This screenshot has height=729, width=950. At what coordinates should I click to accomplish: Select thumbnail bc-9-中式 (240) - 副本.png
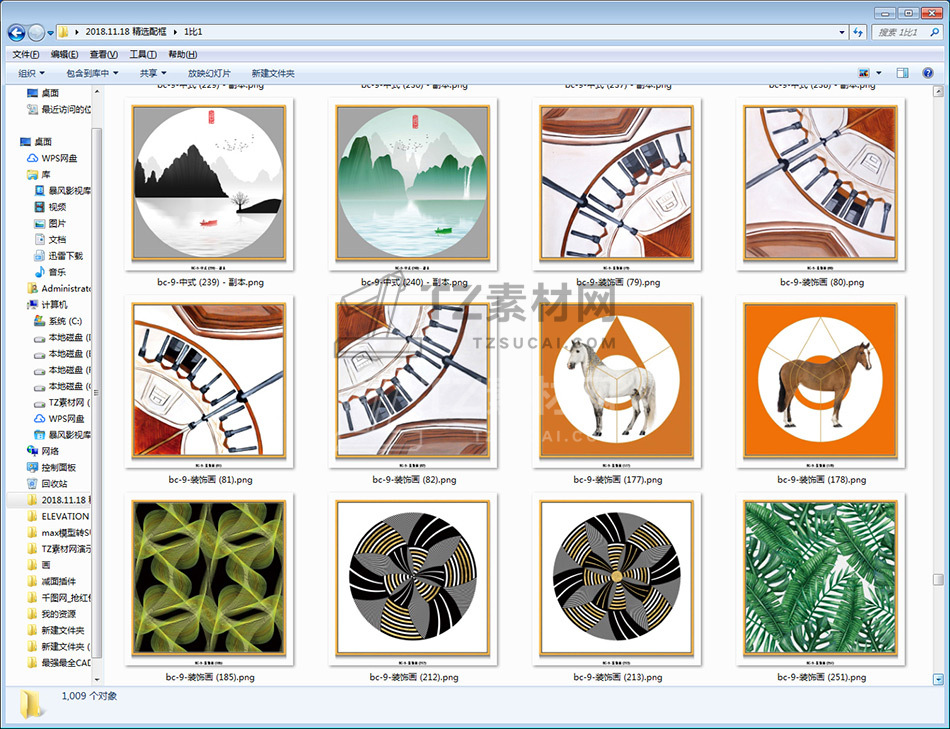pos(413,184)
